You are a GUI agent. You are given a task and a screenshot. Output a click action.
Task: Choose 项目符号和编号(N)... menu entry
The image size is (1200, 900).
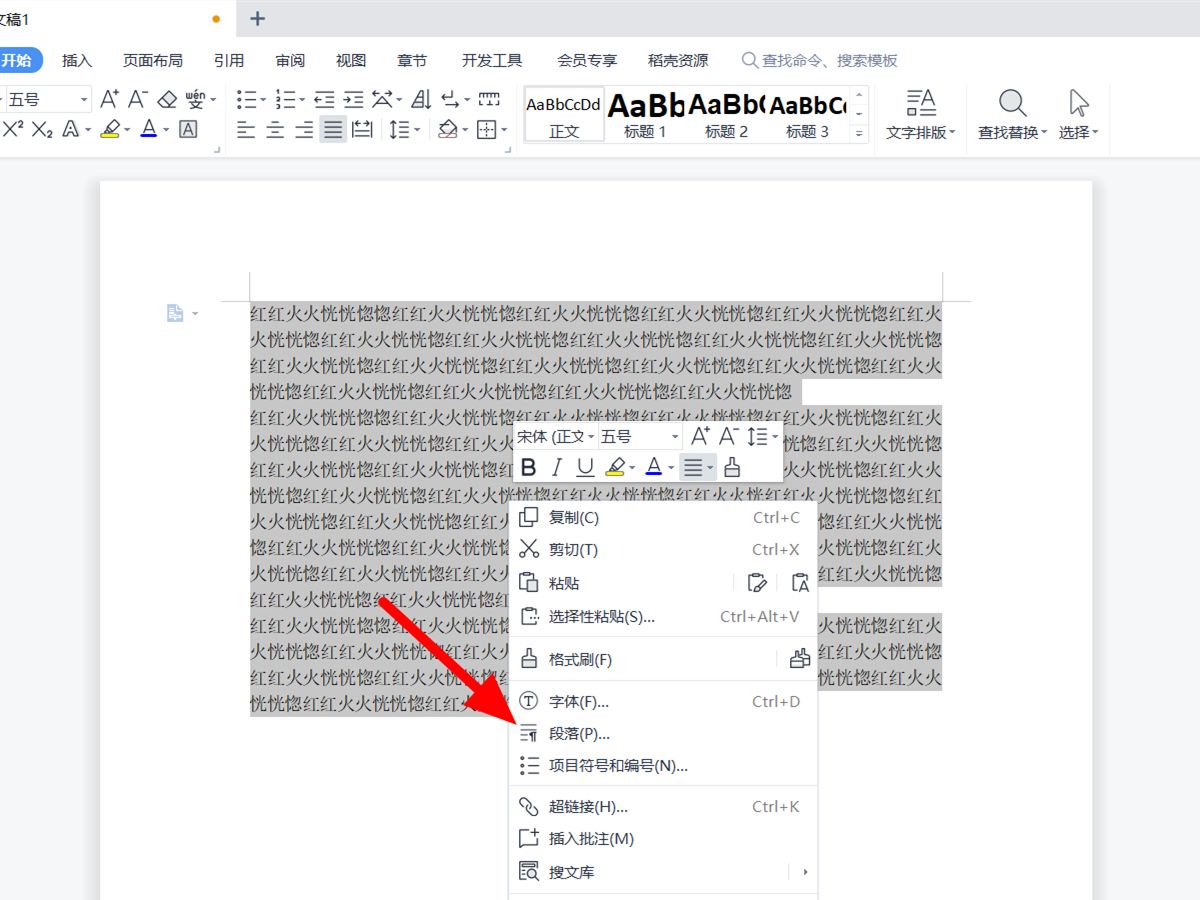point(663,766)
